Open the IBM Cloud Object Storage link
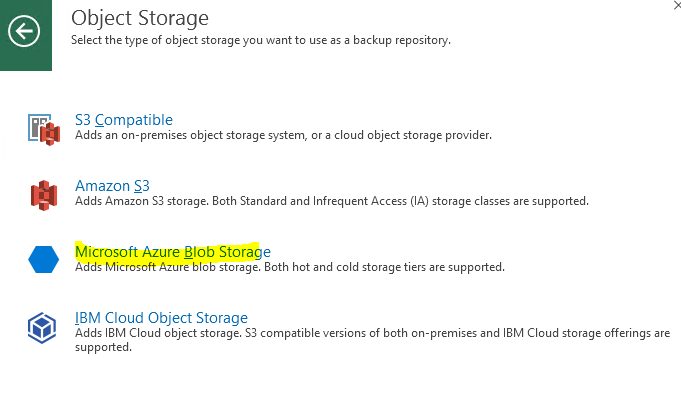 pyautogui.click(x=161, y=318)
